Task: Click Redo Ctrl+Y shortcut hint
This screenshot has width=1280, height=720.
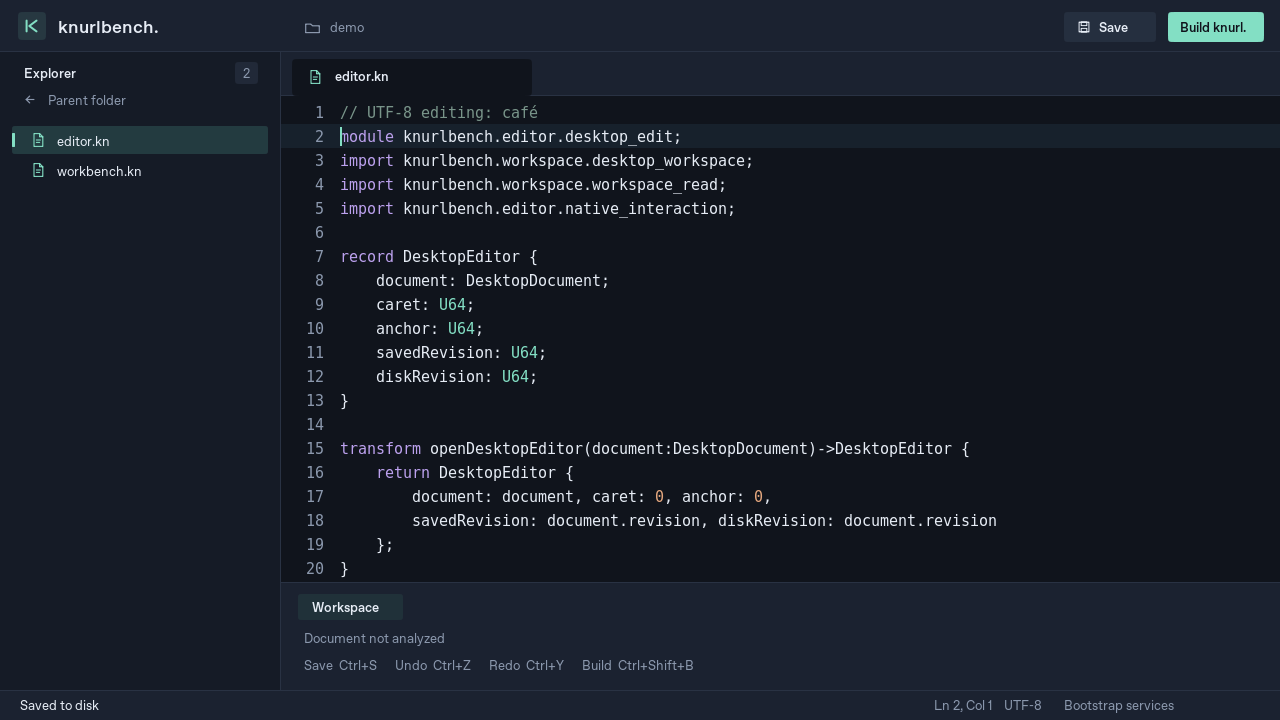Action: tap(526, 665)
